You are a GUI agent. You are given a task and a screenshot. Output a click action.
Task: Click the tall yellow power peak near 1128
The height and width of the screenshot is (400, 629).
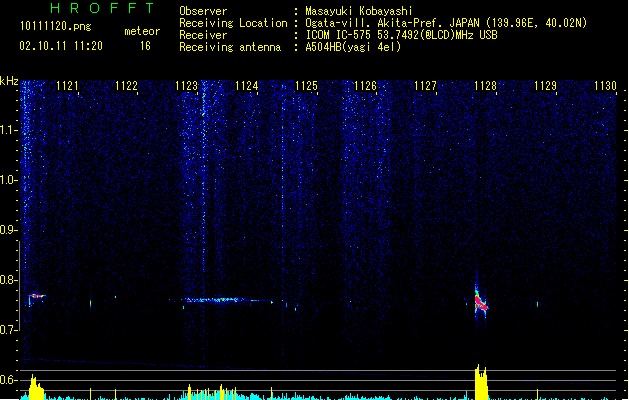pyautogui.click(x=481, y=382)
